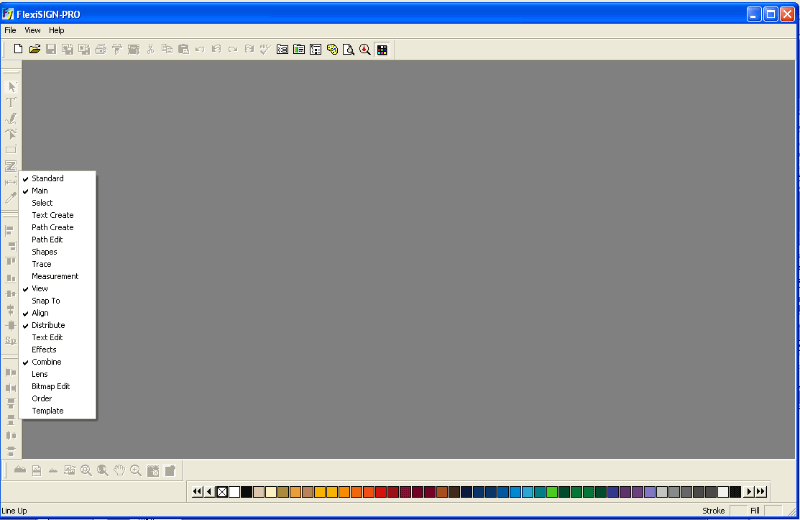The image size is (800, 520).
Task: Select the black swatch next to white
Action: (x=246, y=492)
